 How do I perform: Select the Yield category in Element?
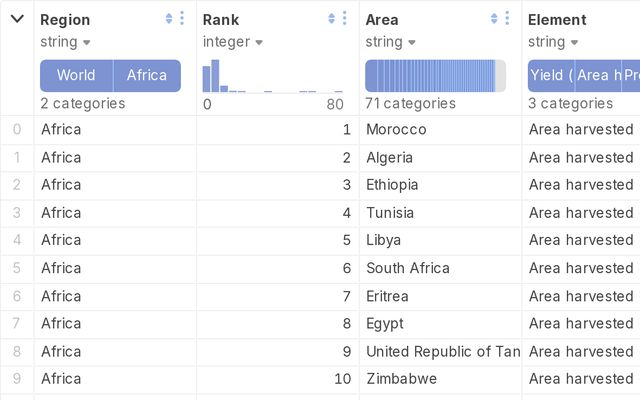tap(551, 76)
